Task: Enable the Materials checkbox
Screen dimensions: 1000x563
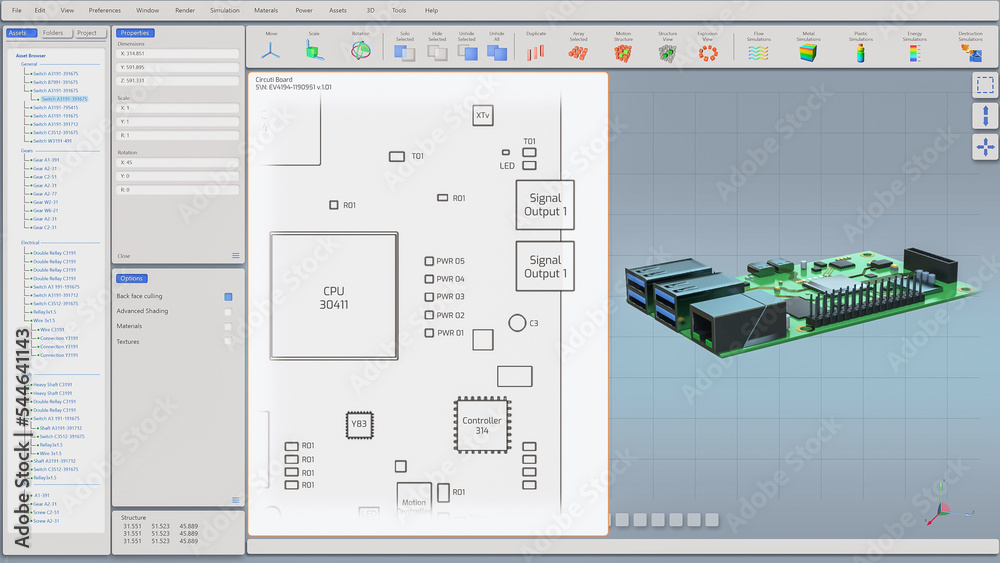Action: tap(228, 326)
